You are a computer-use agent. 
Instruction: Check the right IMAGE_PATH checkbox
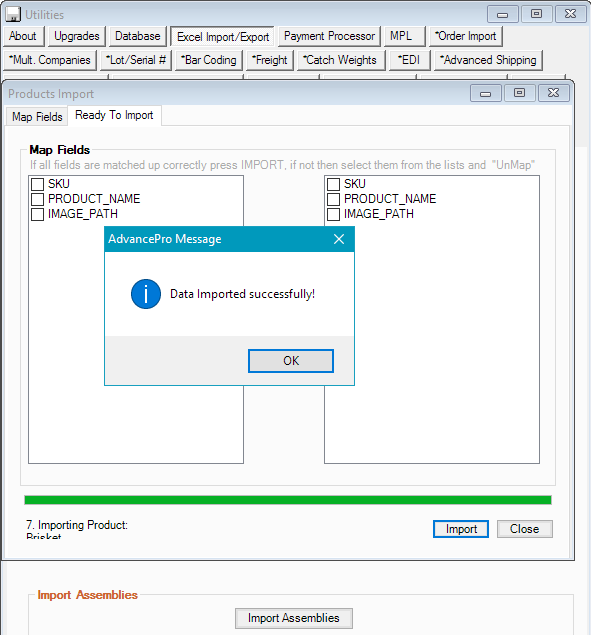click(x=333, y=214)
